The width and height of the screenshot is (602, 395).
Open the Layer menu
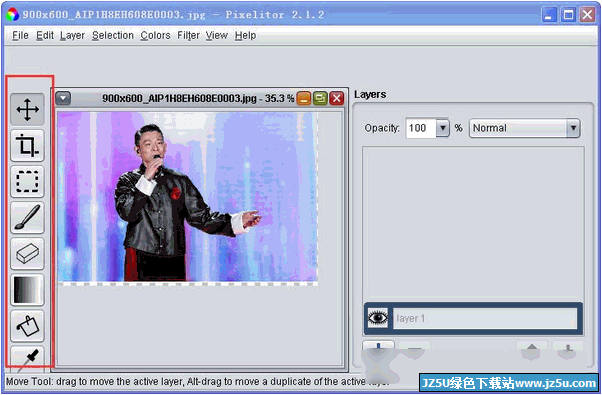[x=72, y=35]
